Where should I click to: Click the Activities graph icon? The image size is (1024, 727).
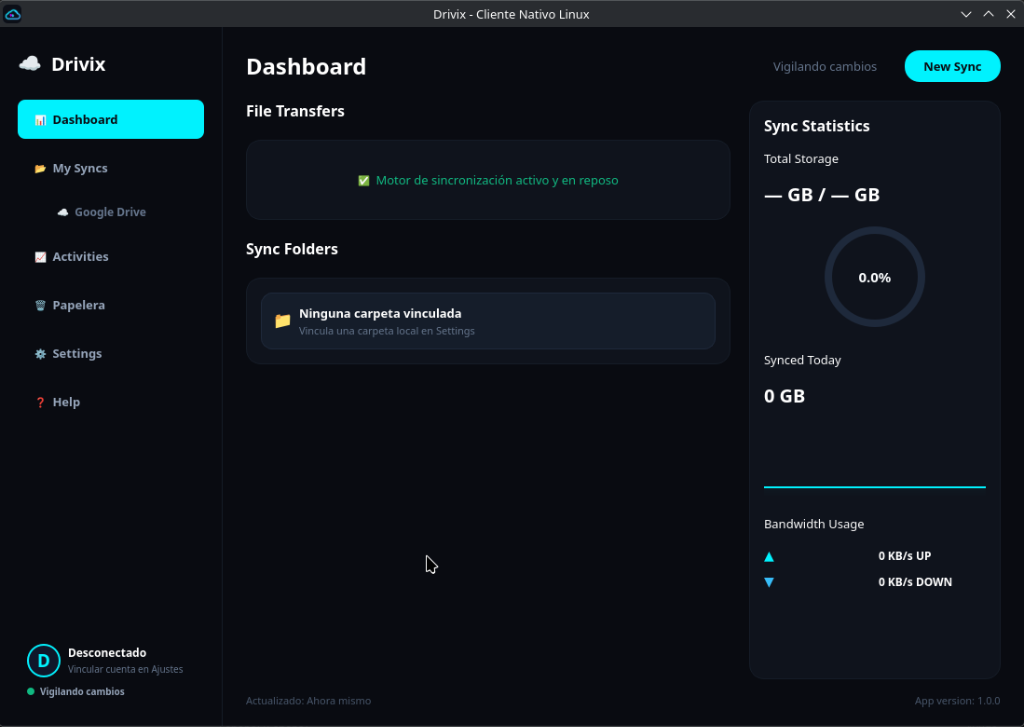[40, 257]
